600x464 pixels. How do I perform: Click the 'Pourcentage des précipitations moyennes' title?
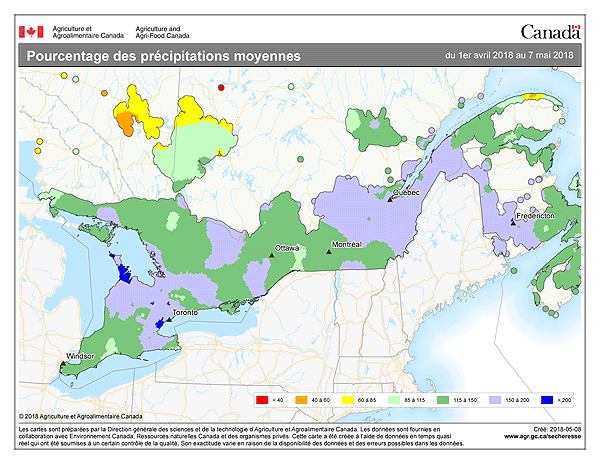tap(163, 57)
